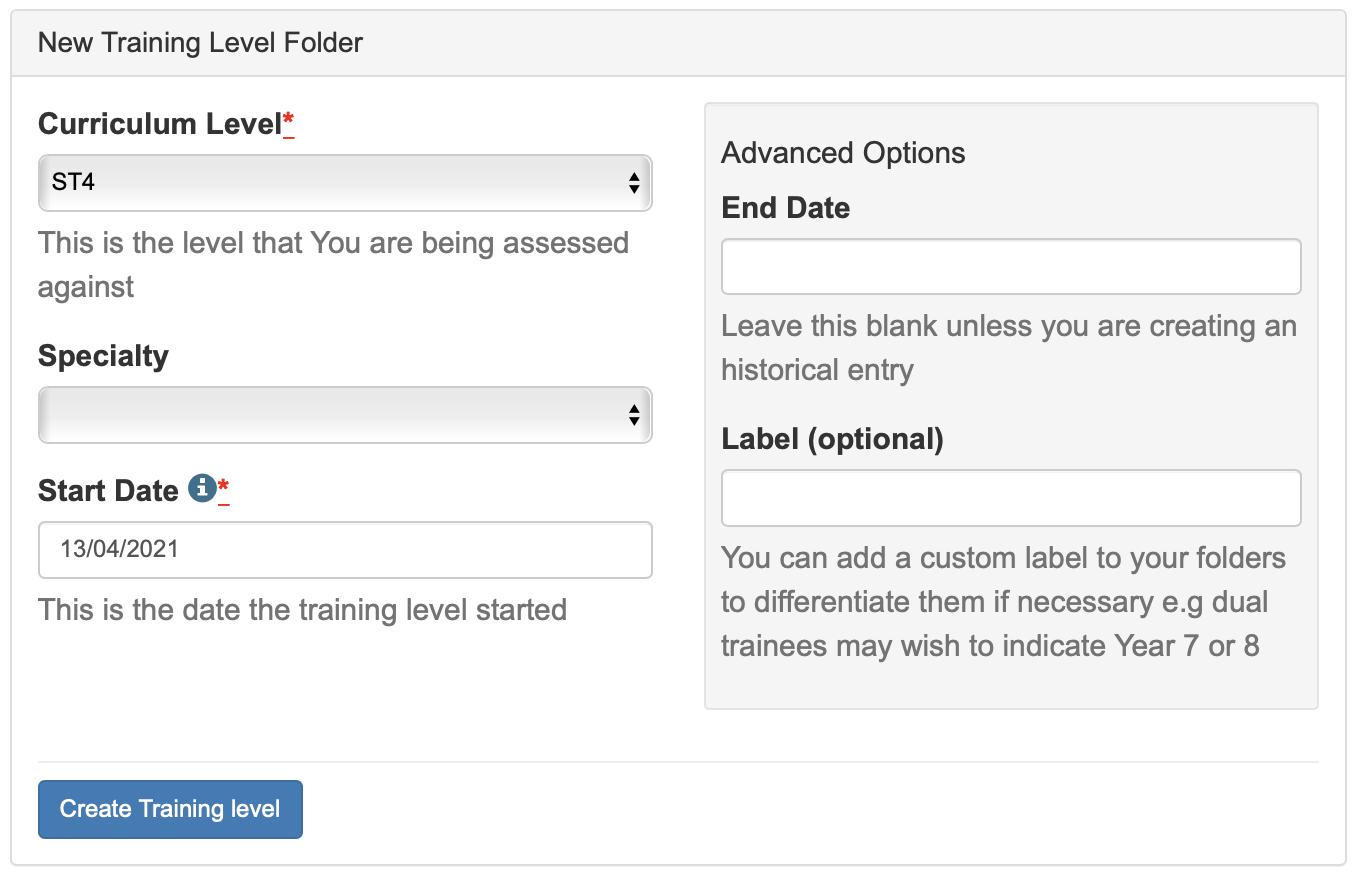This screenshot has width=1358, height=876.
Task: Expand the empty Specialty dropdown
Action: point(345,415)
